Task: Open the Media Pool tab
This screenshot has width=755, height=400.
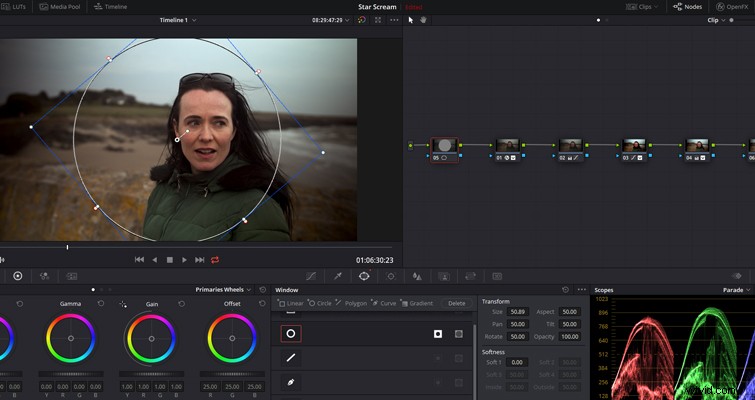Action: click(59, 7)
